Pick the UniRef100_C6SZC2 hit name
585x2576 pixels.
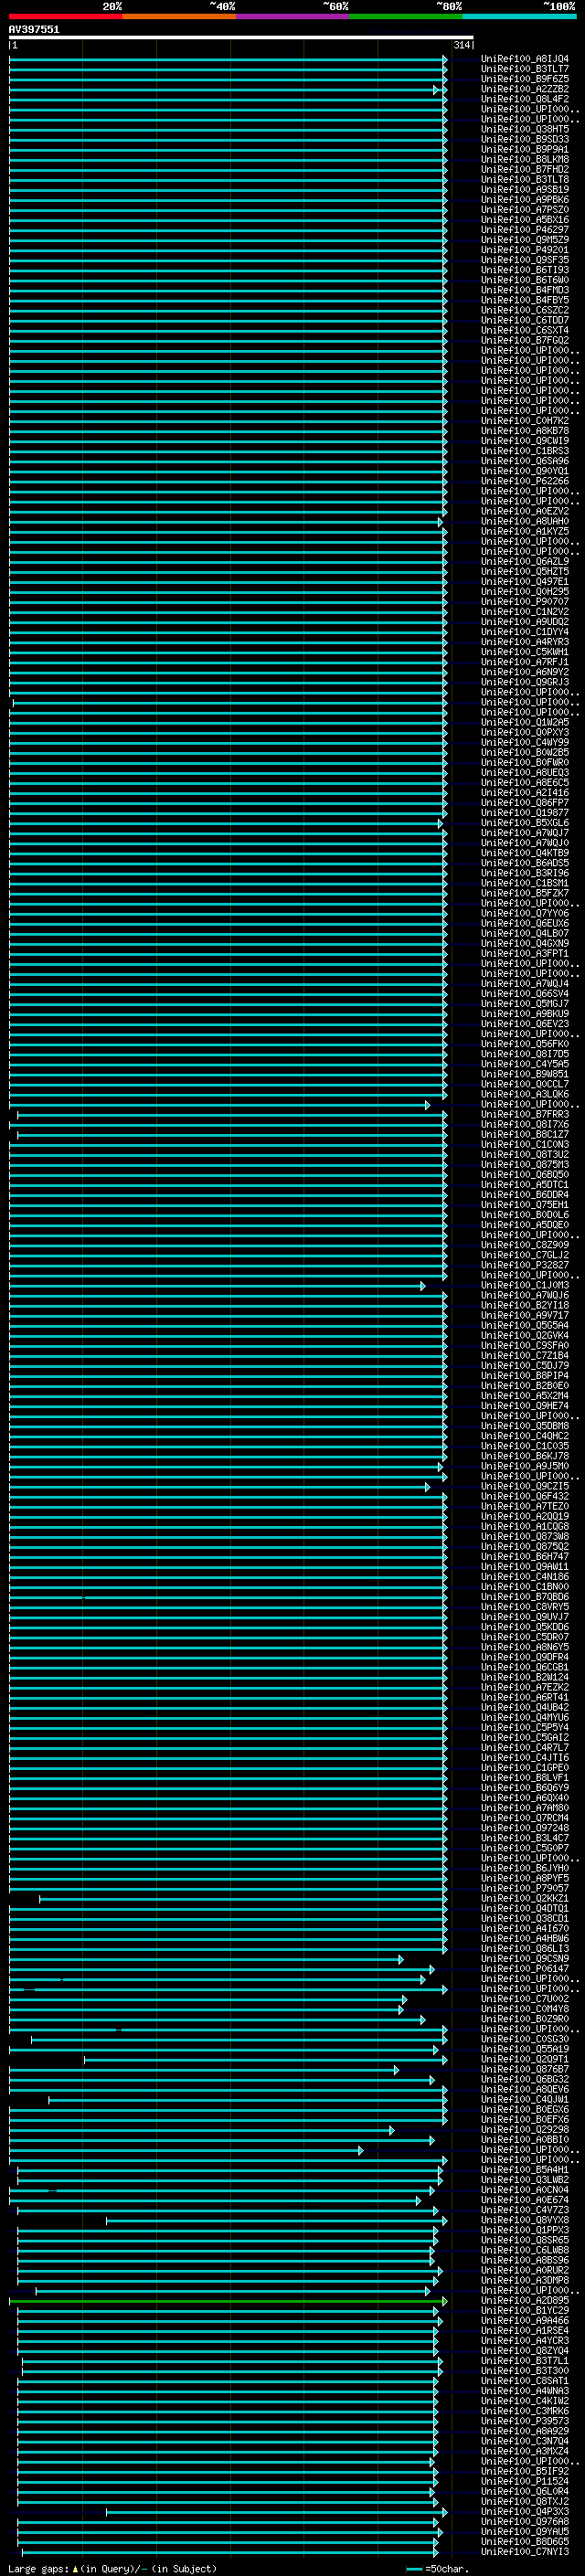pos(524,310)
